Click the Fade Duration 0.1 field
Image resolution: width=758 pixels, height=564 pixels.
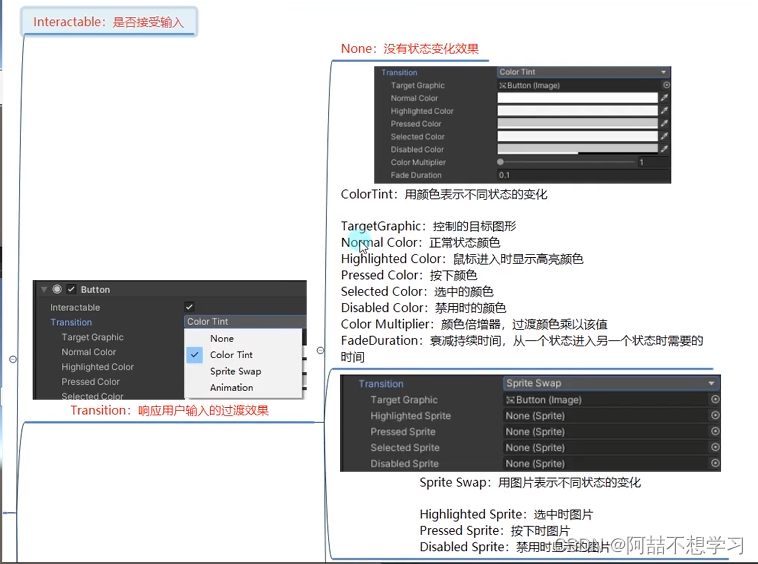click(583, 175)
